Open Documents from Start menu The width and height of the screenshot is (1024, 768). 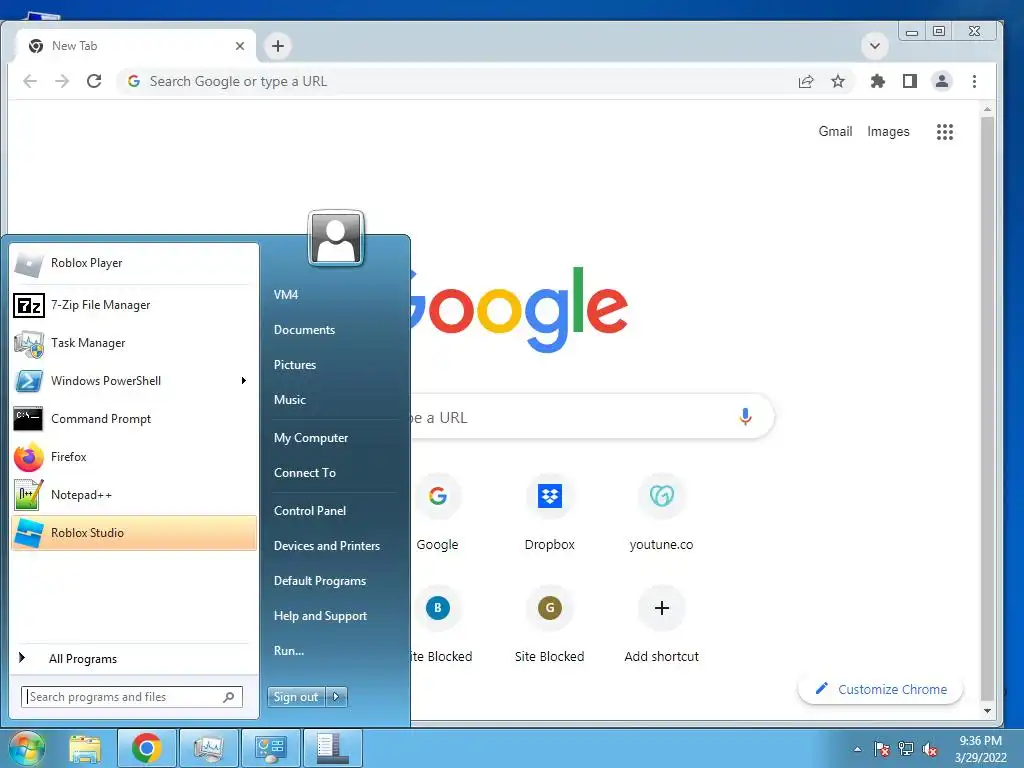click(304, 330)
